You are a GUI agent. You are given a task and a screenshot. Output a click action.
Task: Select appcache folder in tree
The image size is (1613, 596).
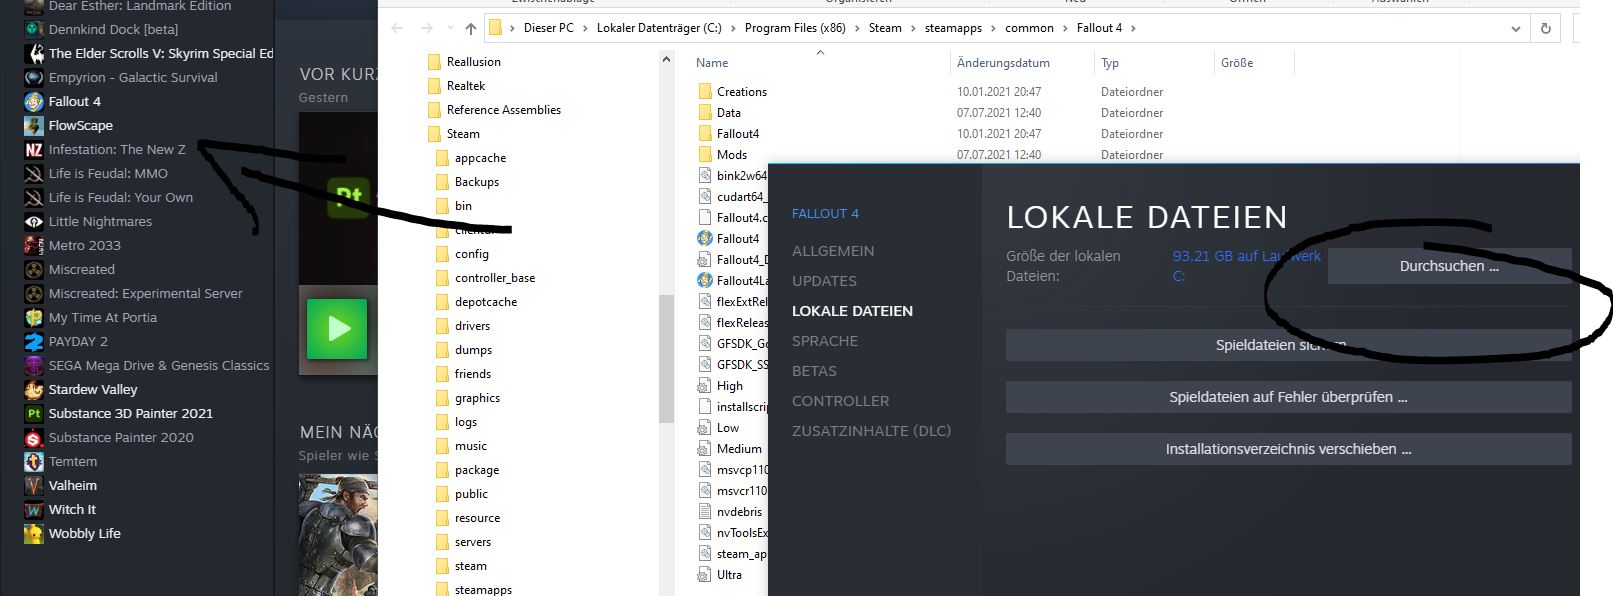pos(480,158)
